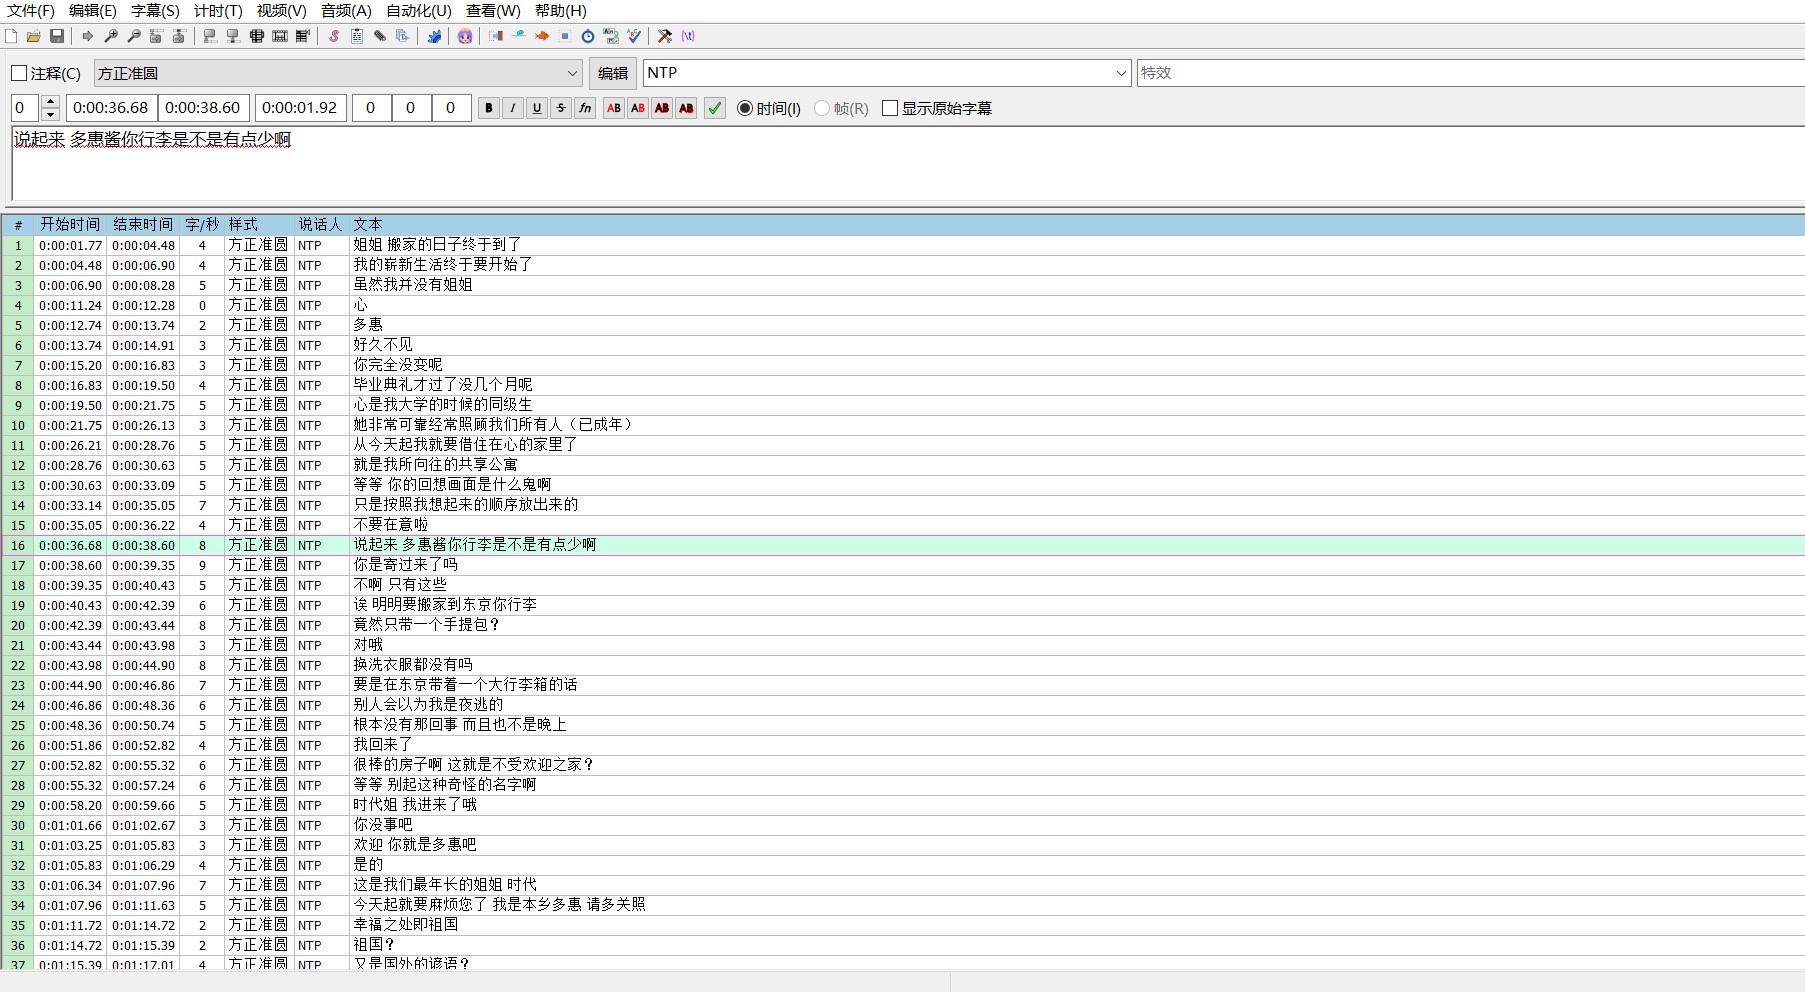Click the 特效 effect input field

tap(1470, 73)
